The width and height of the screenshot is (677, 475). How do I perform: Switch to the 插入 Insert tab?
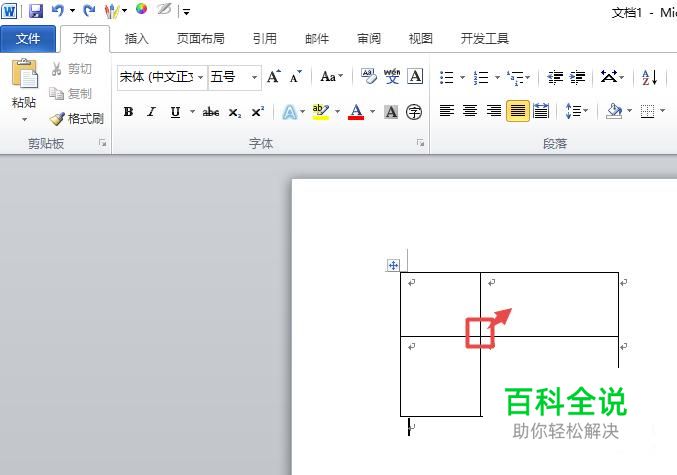(x=136, y=38)
